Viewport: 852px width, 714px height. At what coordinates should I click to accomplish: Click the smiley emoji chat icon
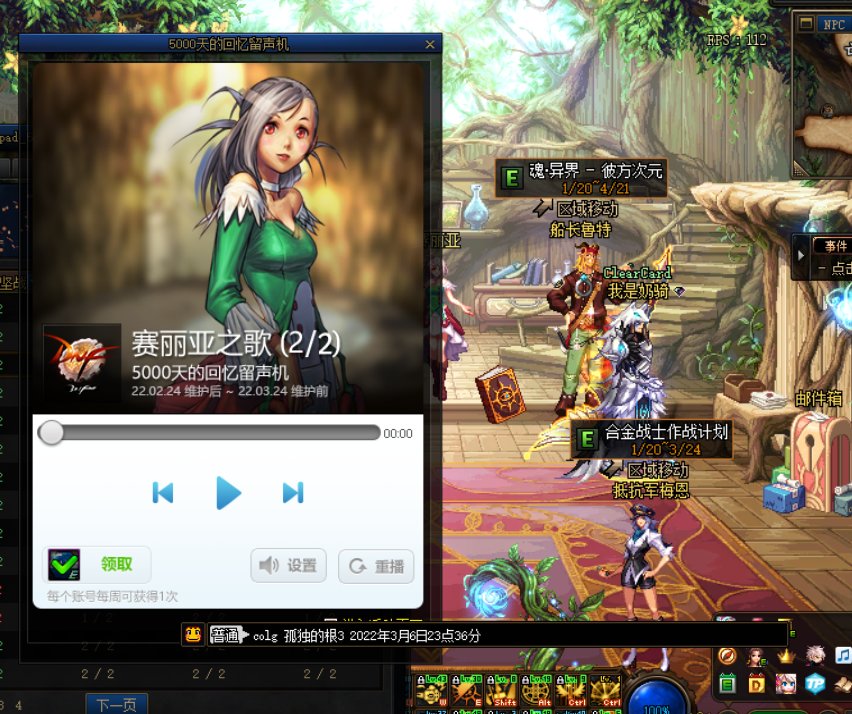(x=193, y=634)
